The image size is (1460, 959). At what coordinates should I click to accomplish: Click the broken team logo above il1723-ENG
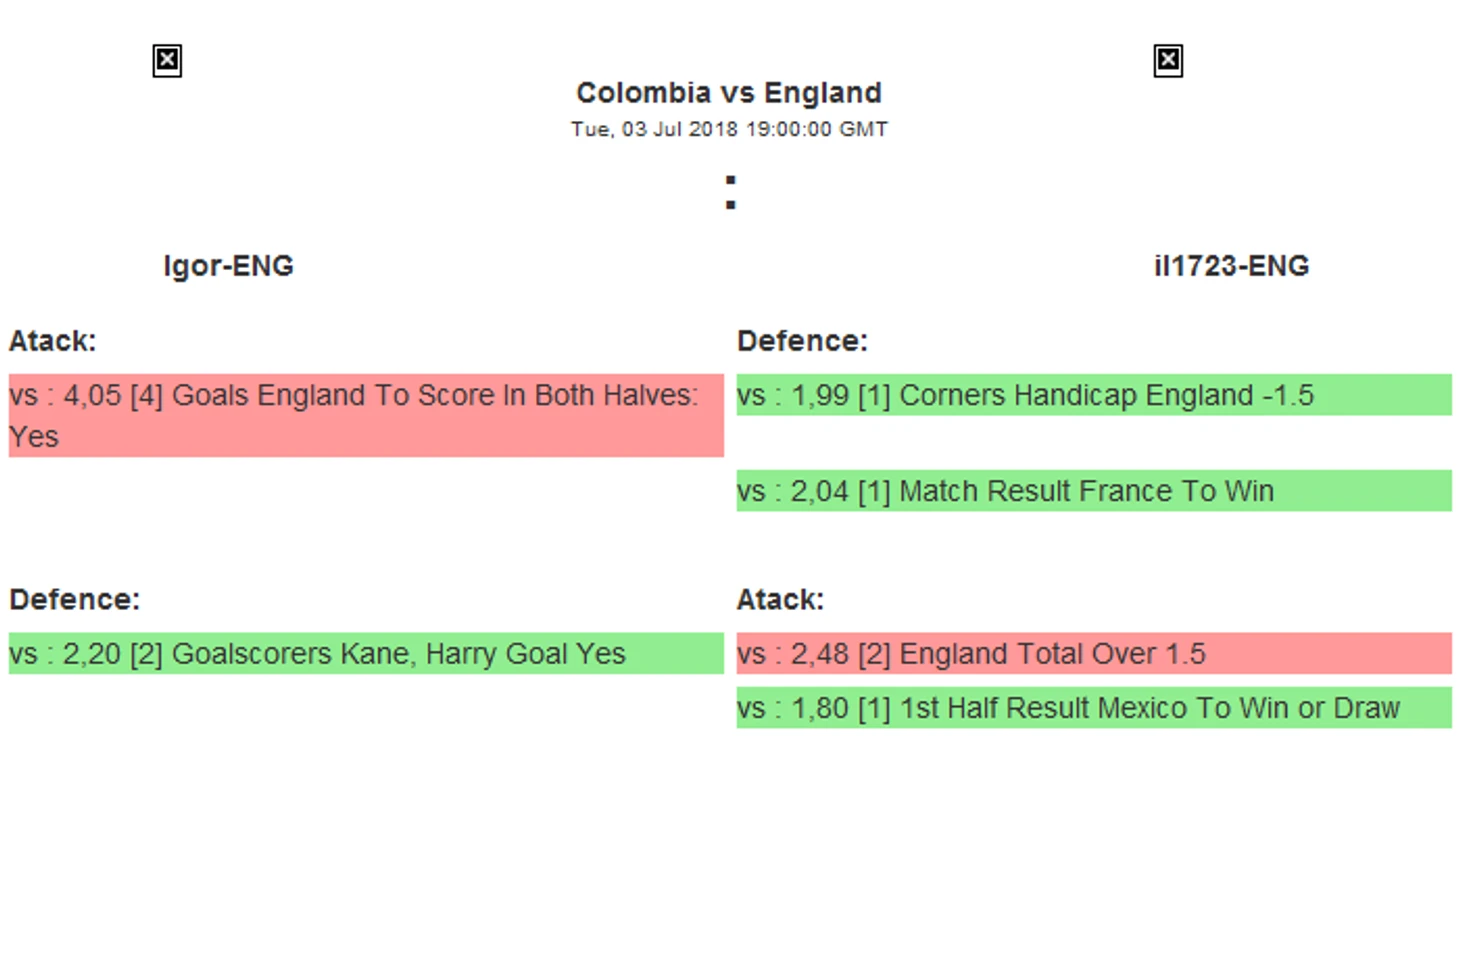1167,61
